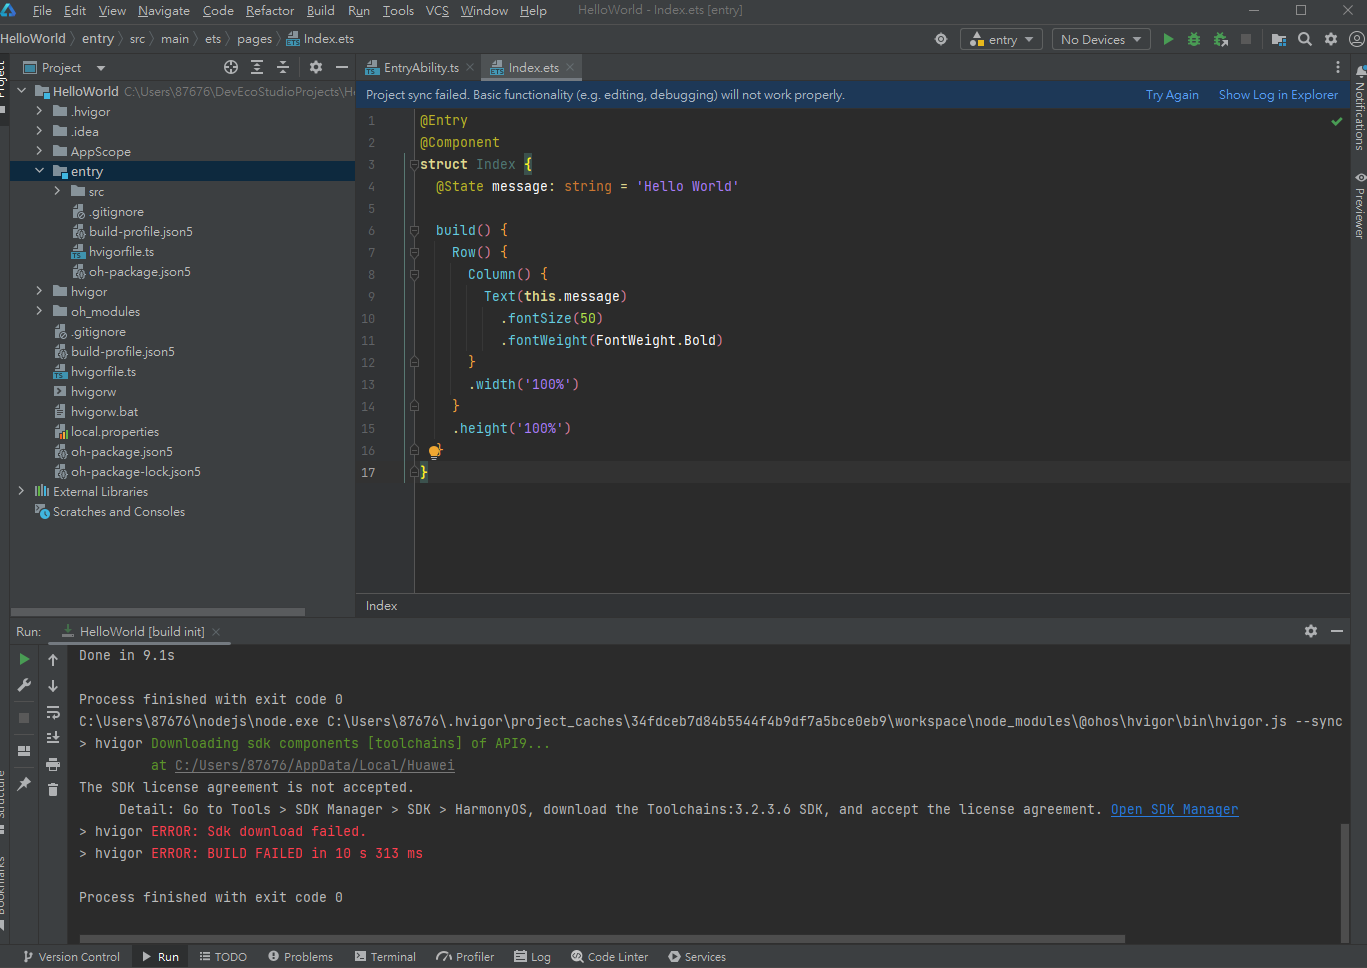Clear all Run console output trash icon
This screenshot has width=1367, height=968.
click(x=53, y=790)
